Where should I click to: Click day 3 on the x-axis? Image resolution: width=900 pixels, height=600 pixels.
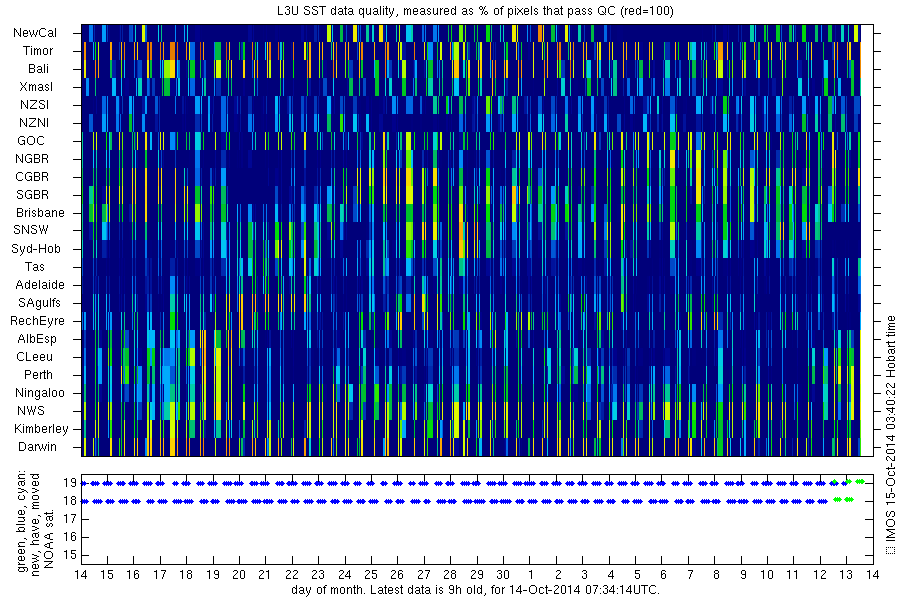coord(584,575)
